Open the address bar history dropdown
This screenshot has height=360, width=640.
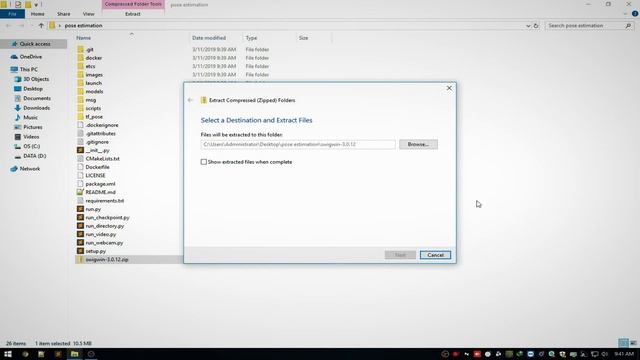[528, 25]
